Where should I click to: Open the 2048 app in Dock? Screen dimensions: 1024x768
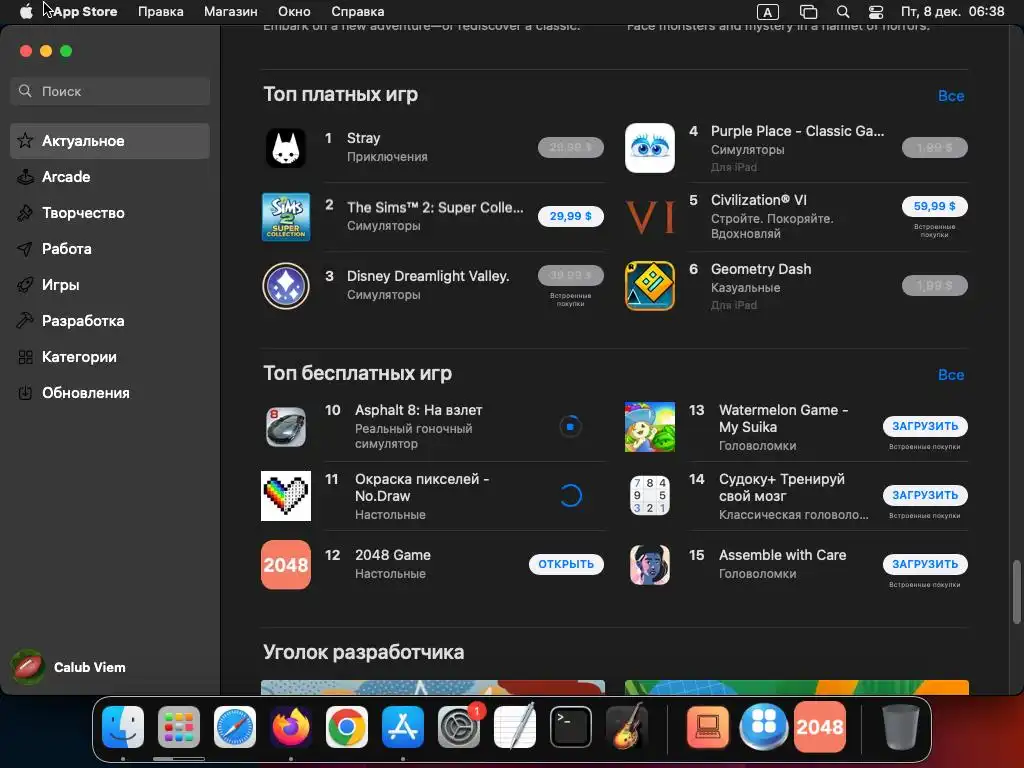pos(820,727)
